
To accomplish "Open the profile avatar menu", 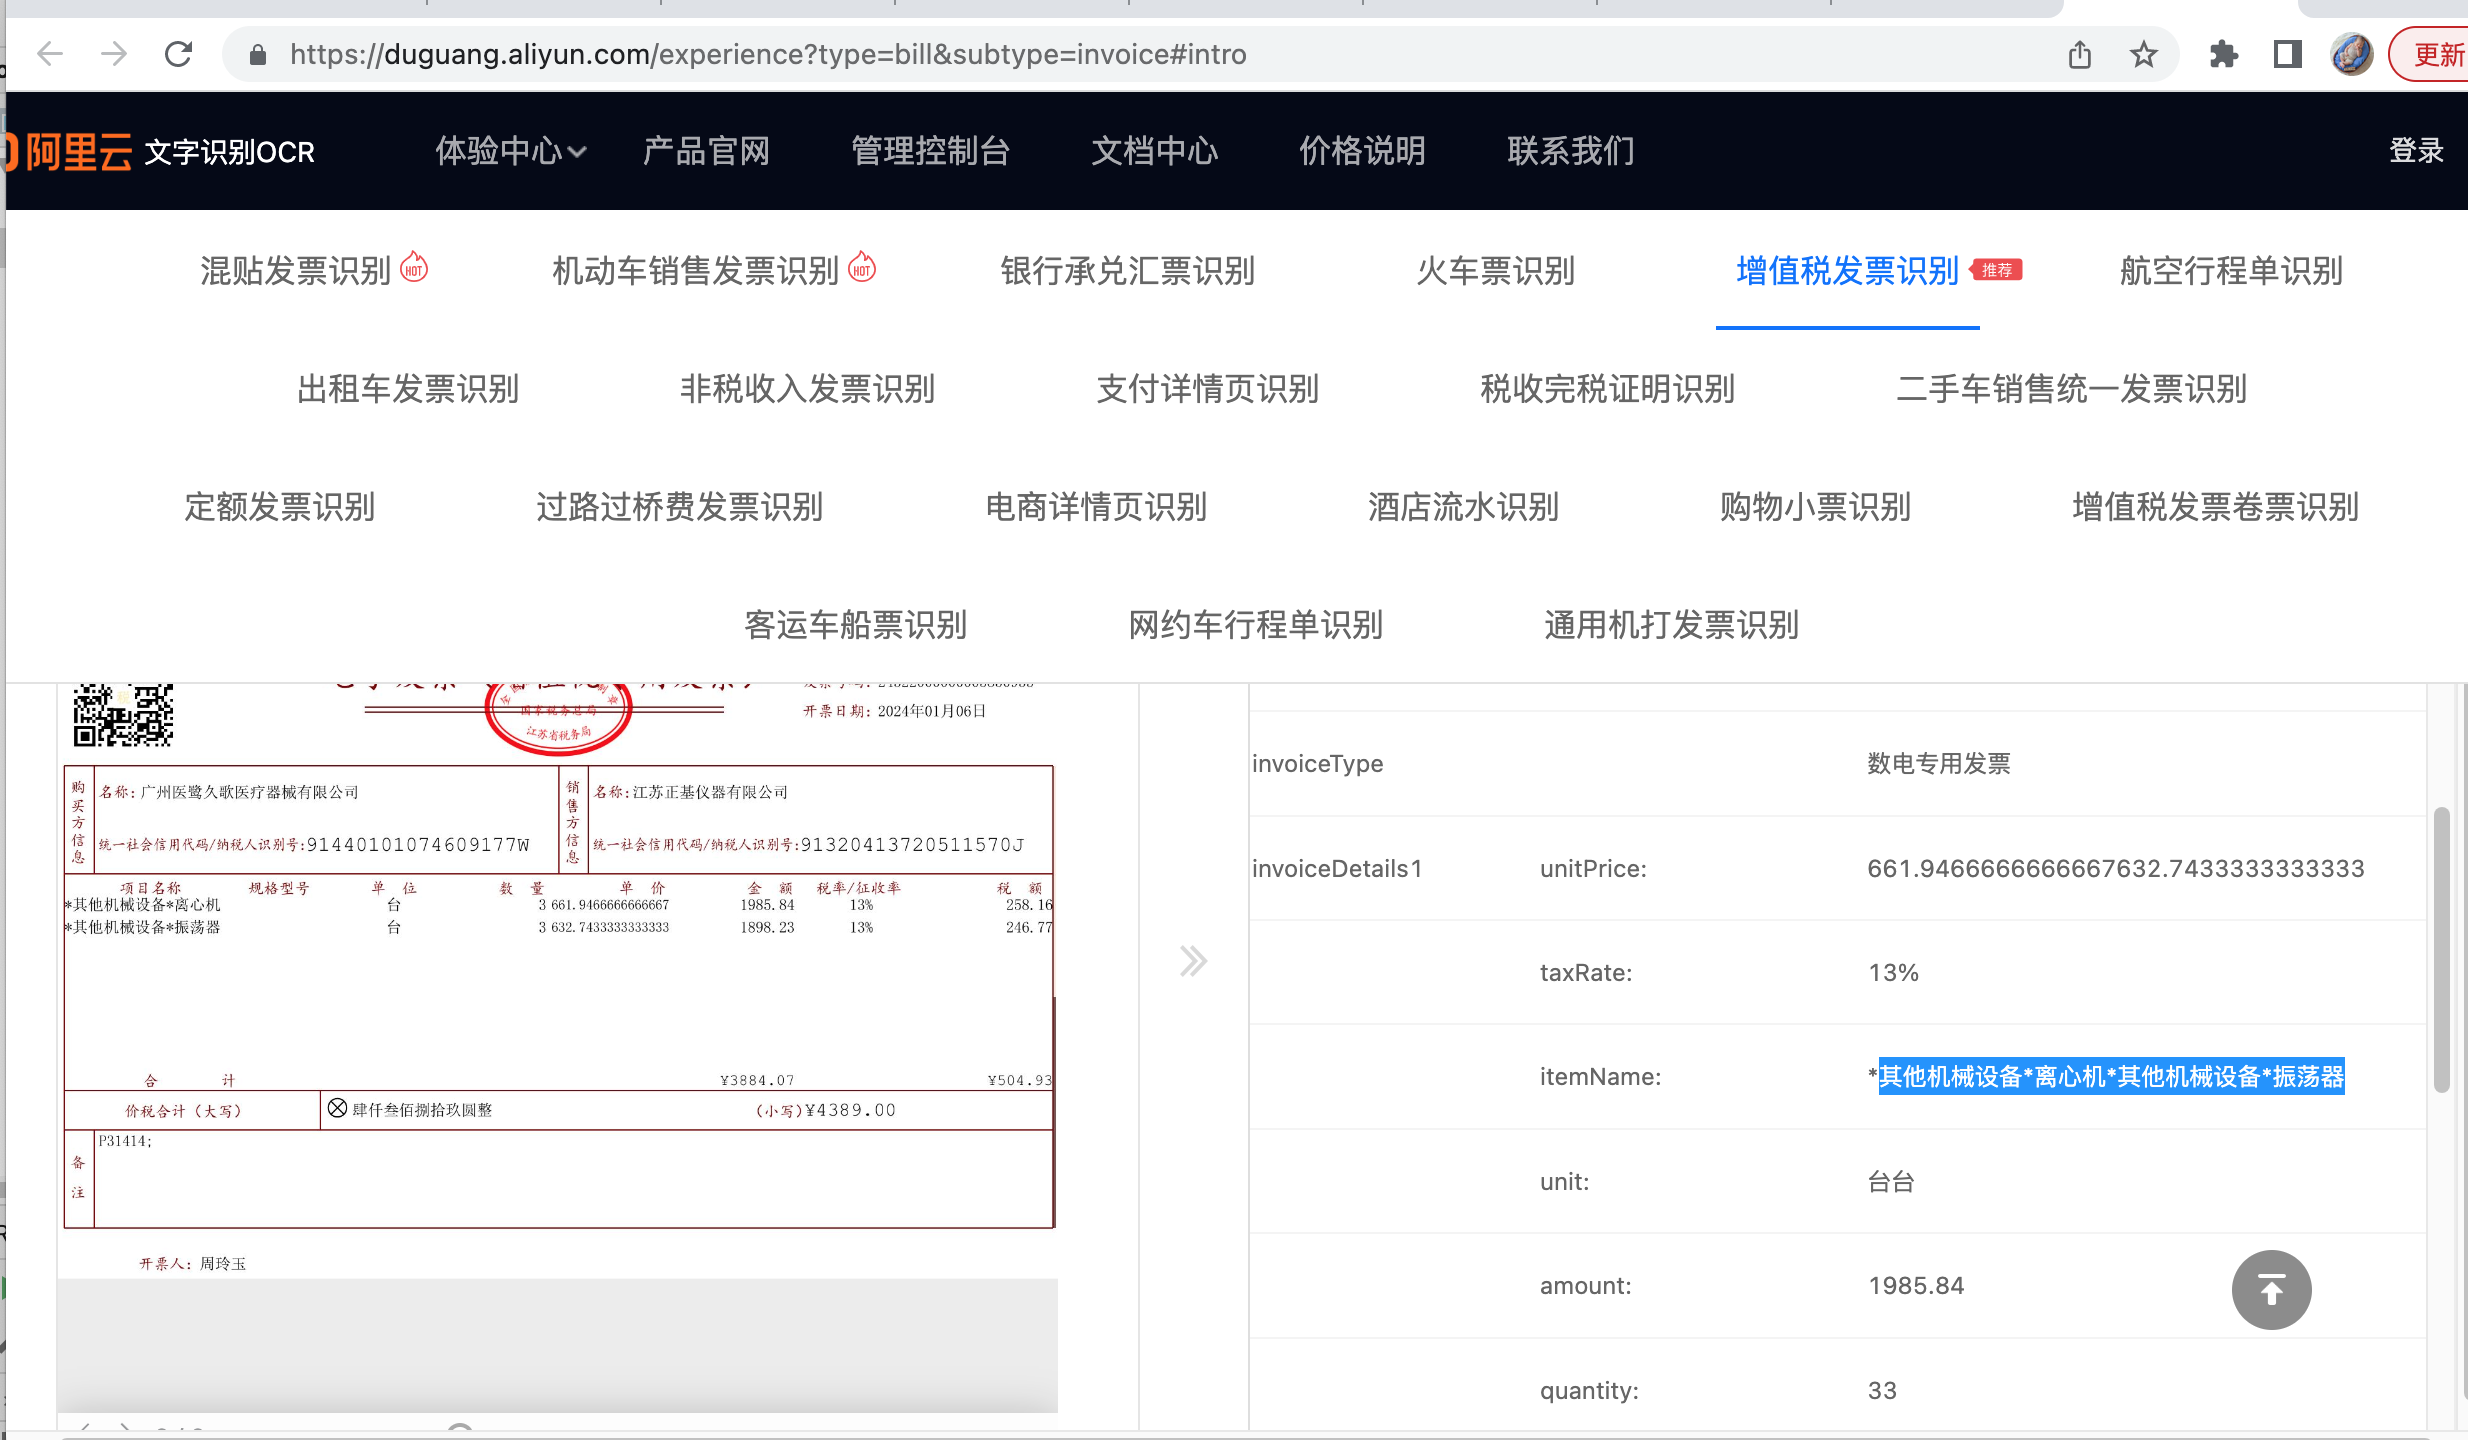I will pos(2352,54).
